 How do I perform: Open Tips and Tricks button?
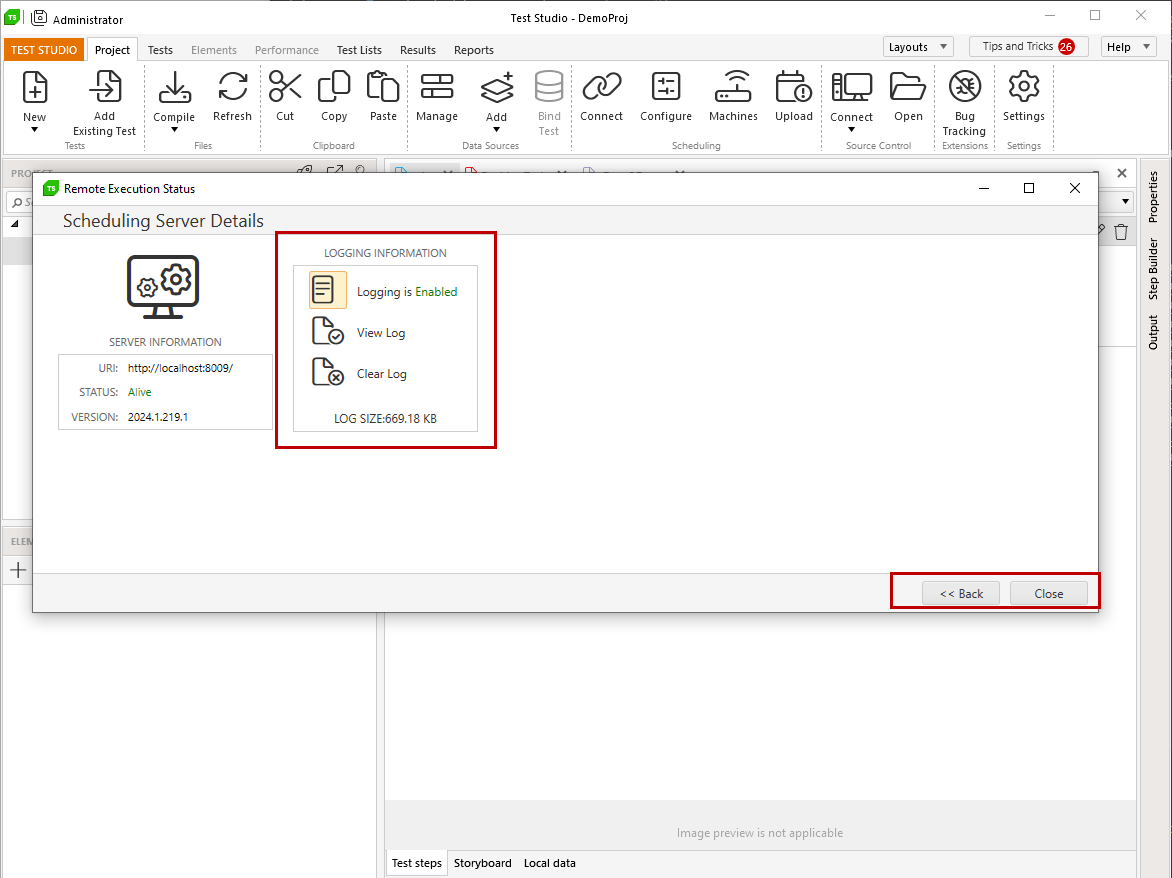pyautogui.click(x=1028, y=46)
